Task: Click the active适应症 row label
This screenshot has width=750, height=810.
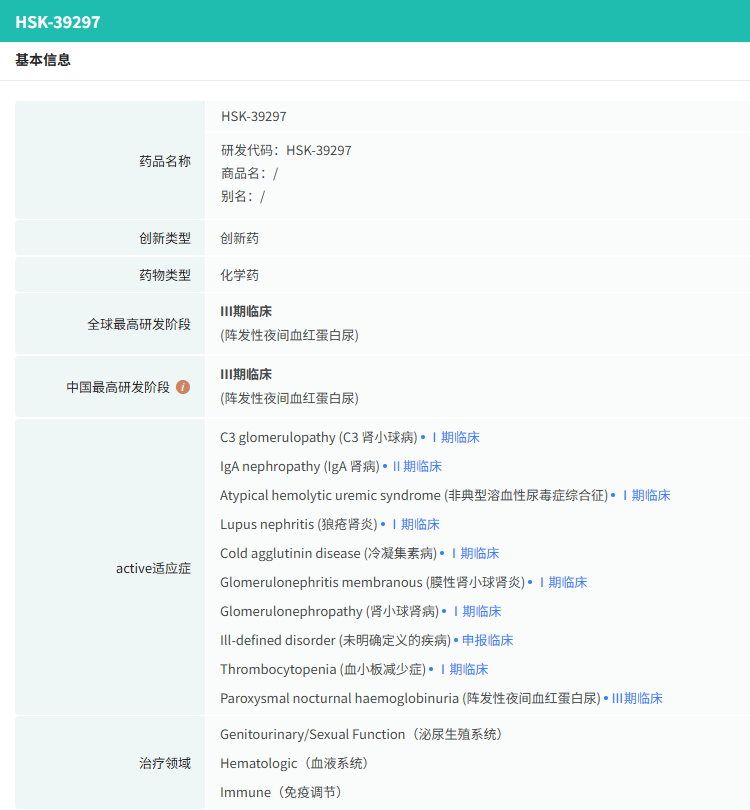Action: [x=153, y=568]
